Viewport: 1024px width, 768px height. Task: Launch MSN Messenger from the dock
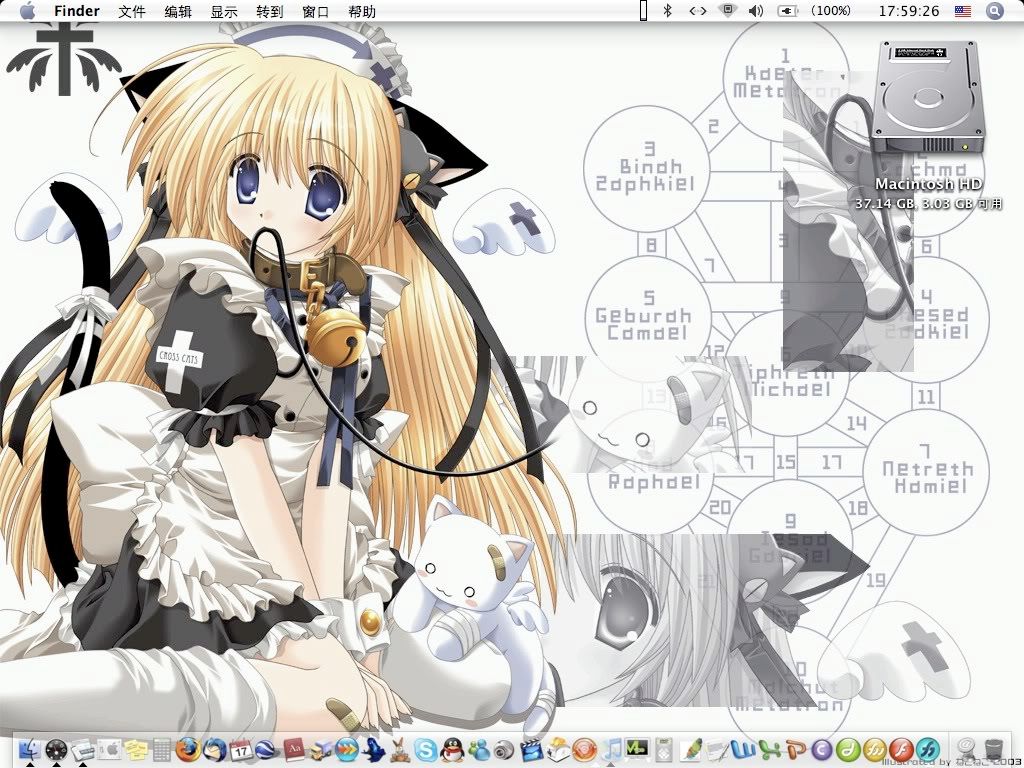coord(478,749)
